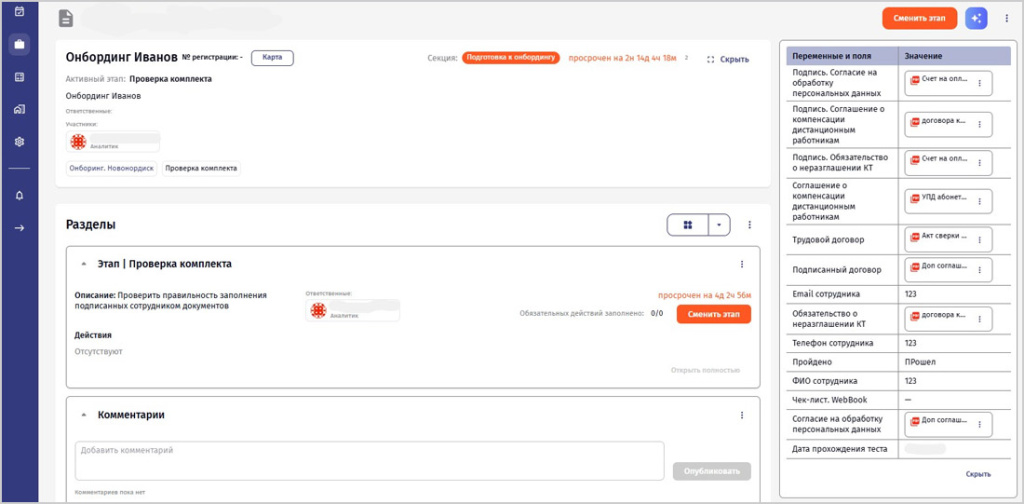The height and width of the screenshot is (504, 1024).
Task: Click Скрыть below the variables table
Action: (x=978, y=474)
